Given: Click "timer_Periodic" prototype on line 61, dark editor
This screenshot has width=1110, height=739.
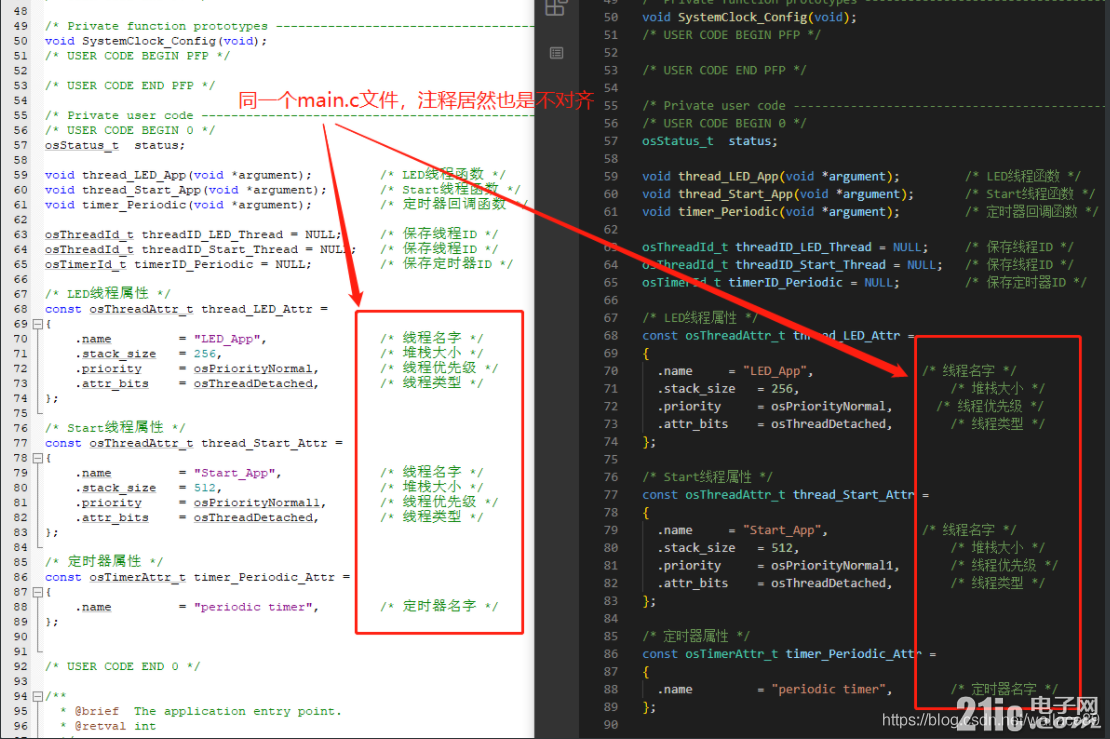Looking at the screenshot, I should coord(728,212).
